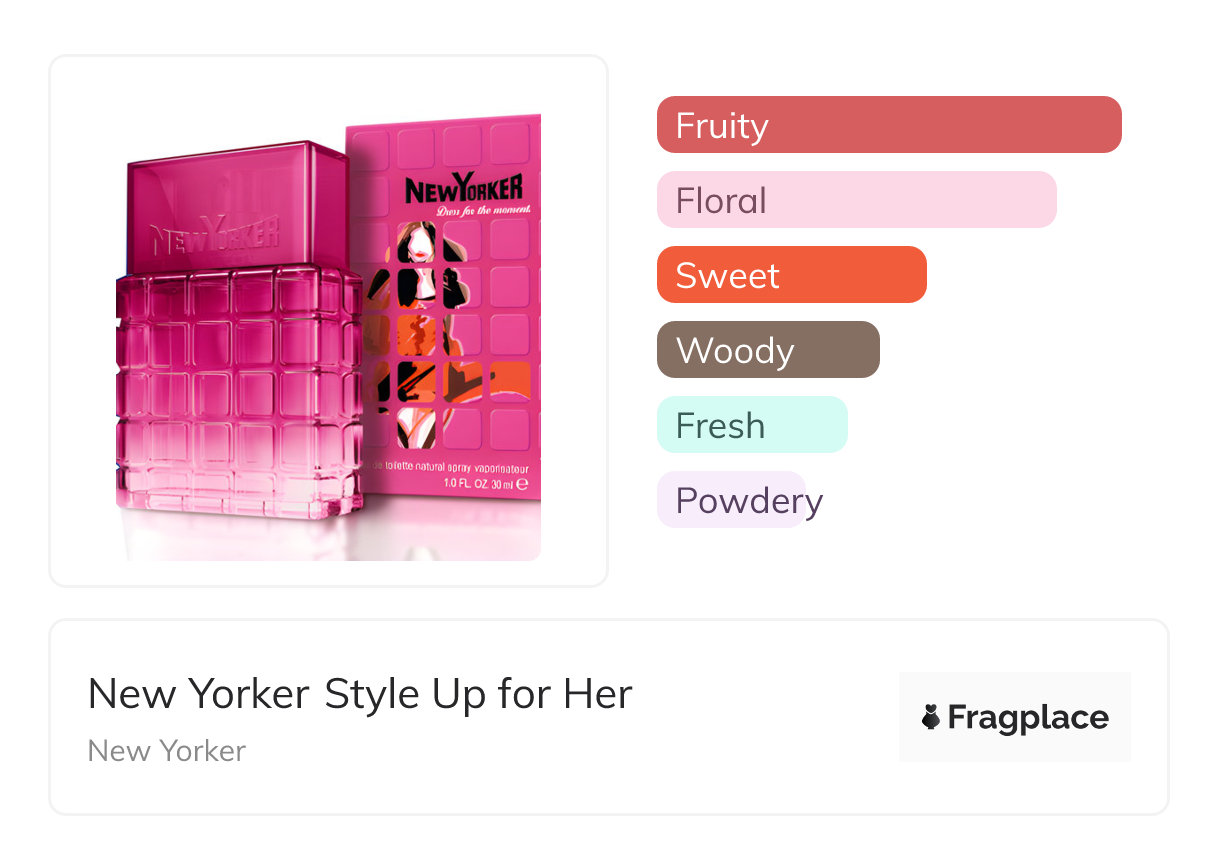1218x864 pixels.
Task: Select the Fresh accord bar
Action: coord(751,425)
